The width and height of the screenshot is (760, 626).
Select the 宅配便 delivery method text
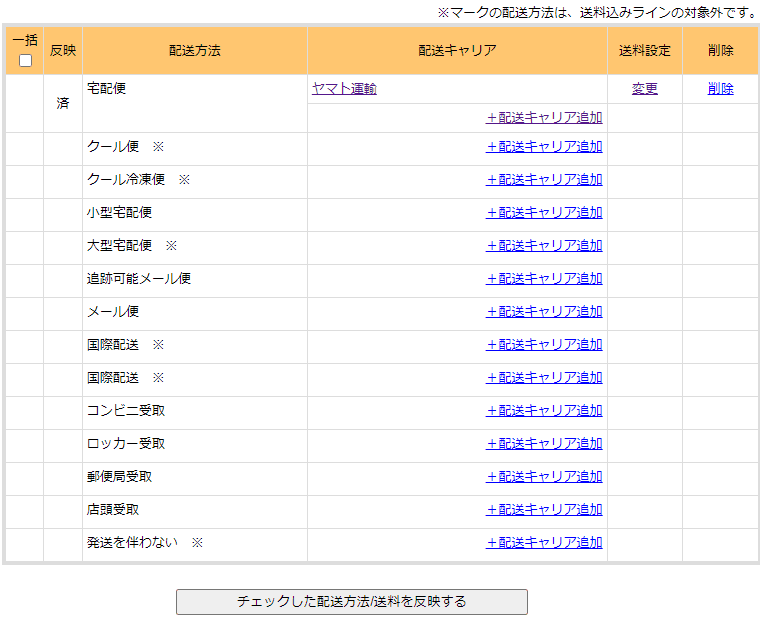click(x=106, y=88)
